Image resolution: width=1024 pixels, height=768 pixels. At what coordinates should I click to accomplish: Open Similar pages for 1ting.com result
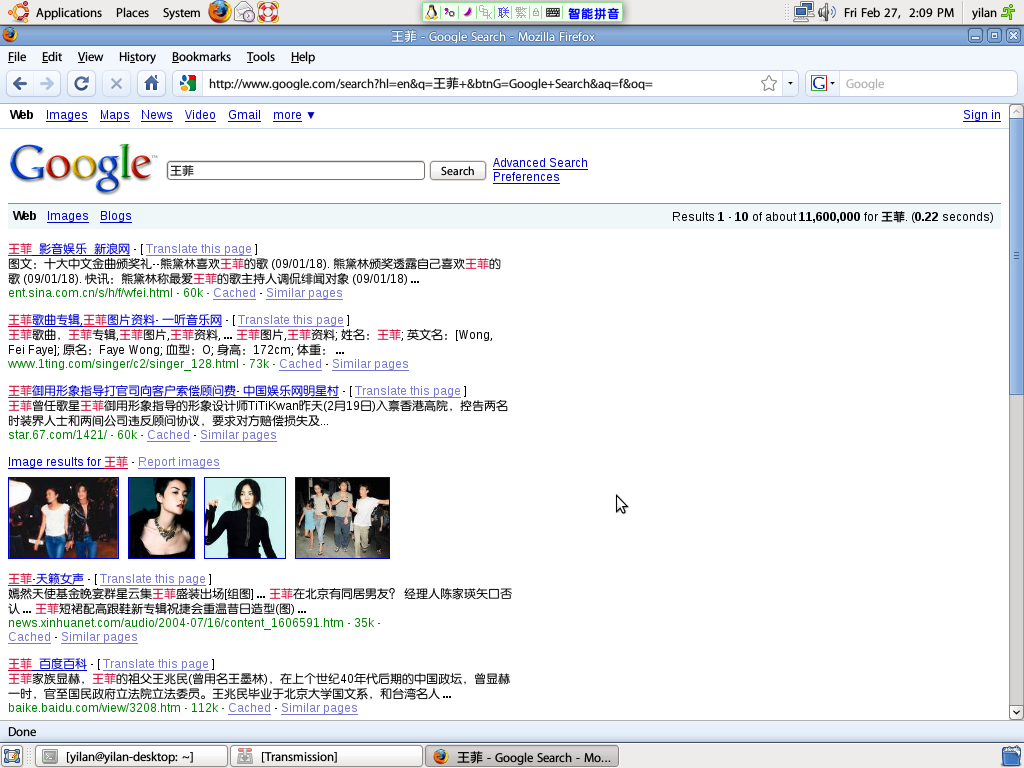coord(370,364)
